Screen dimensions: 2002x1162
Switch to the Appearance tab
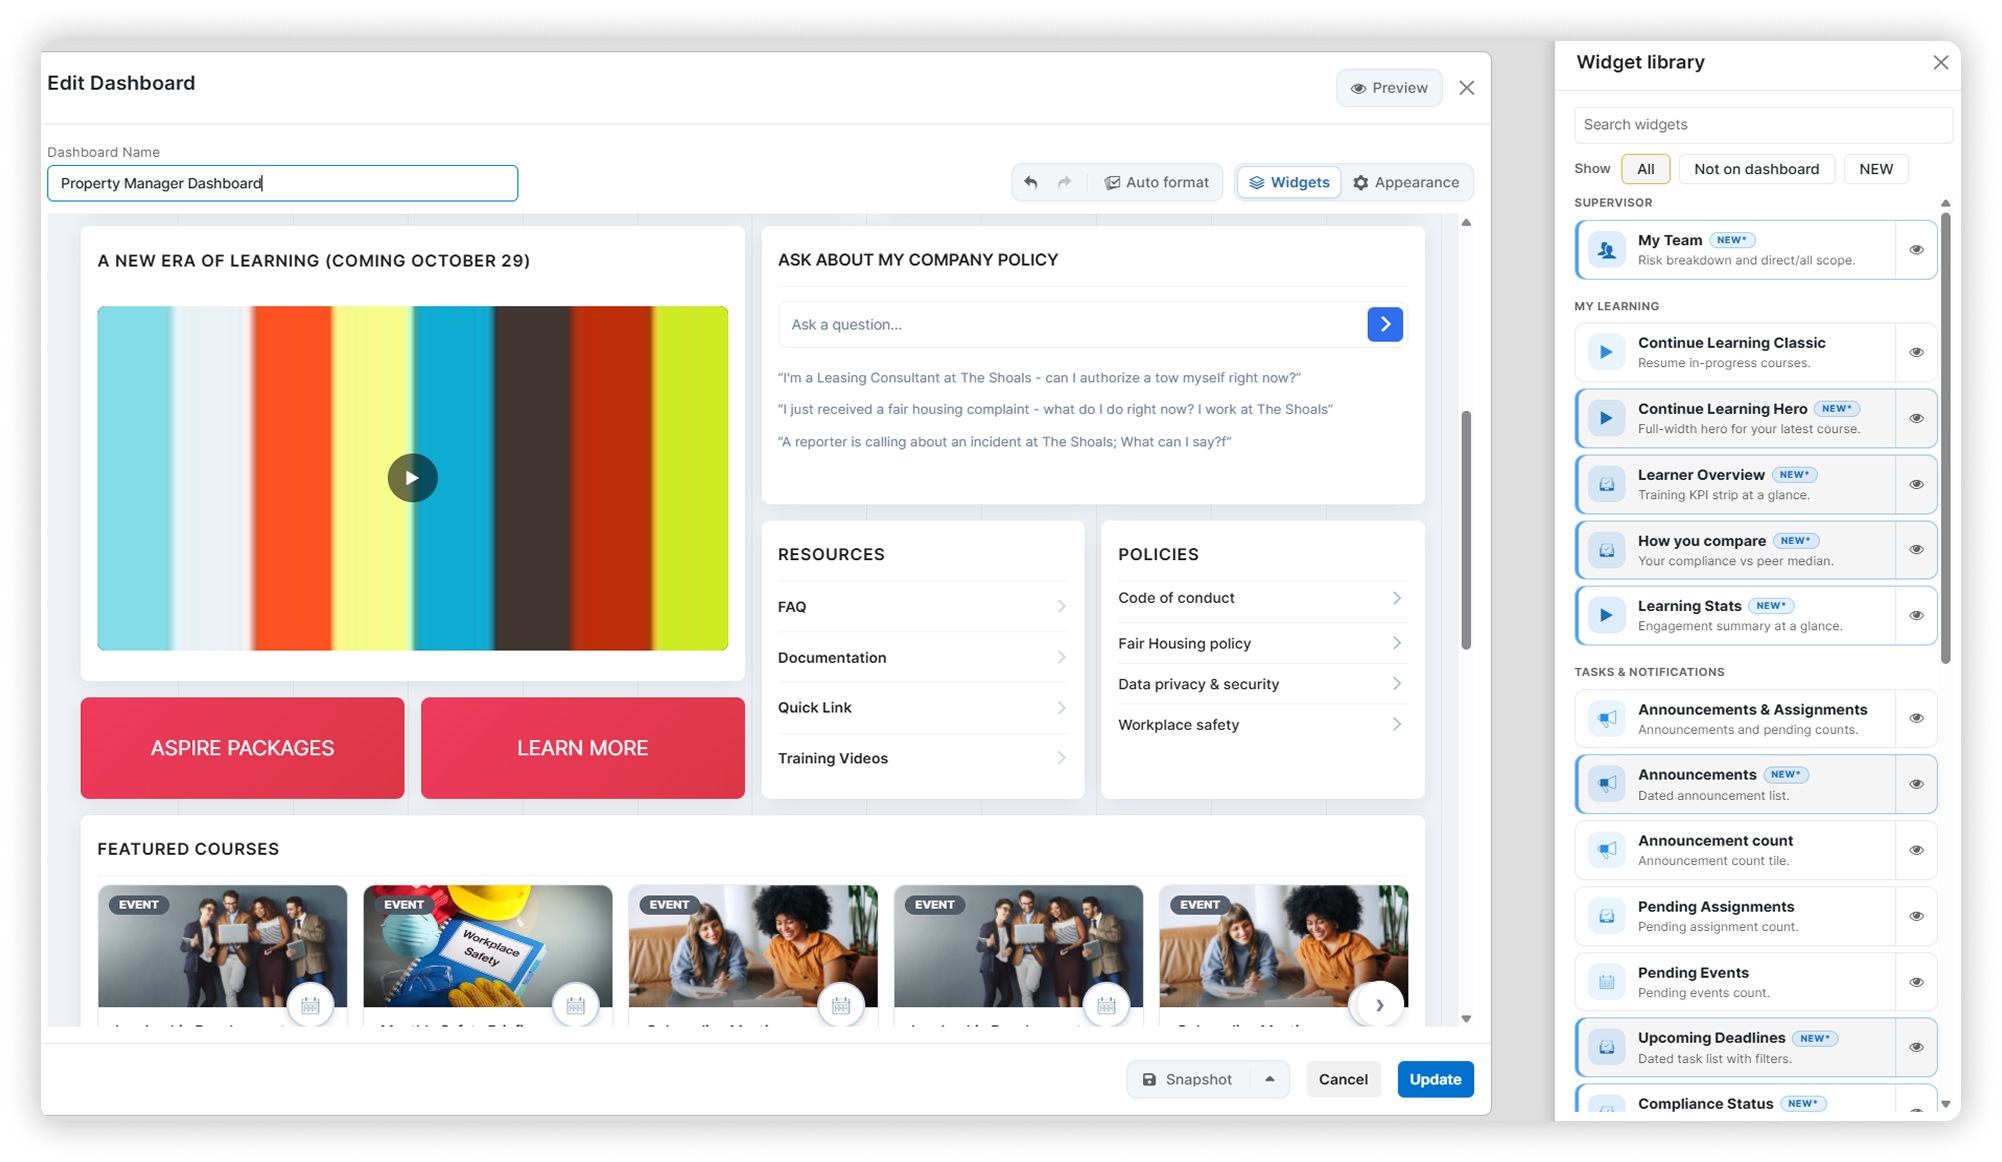click(x=1406, y=183)
